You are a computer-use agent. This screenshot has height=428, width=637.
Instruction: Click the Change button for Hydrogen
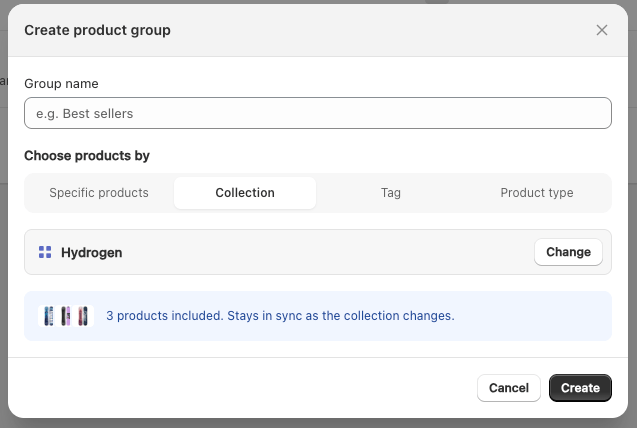coord(568,252)
